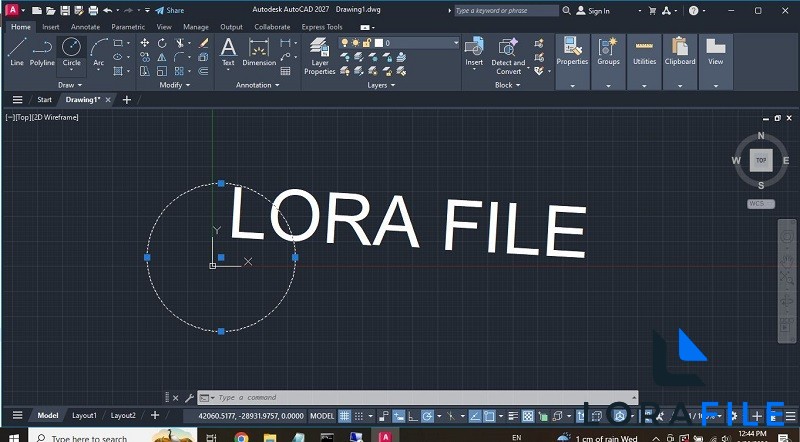Click the Table icon in Annotation panel
Viewport: 800px width, 442px height.
coord(286,71)
